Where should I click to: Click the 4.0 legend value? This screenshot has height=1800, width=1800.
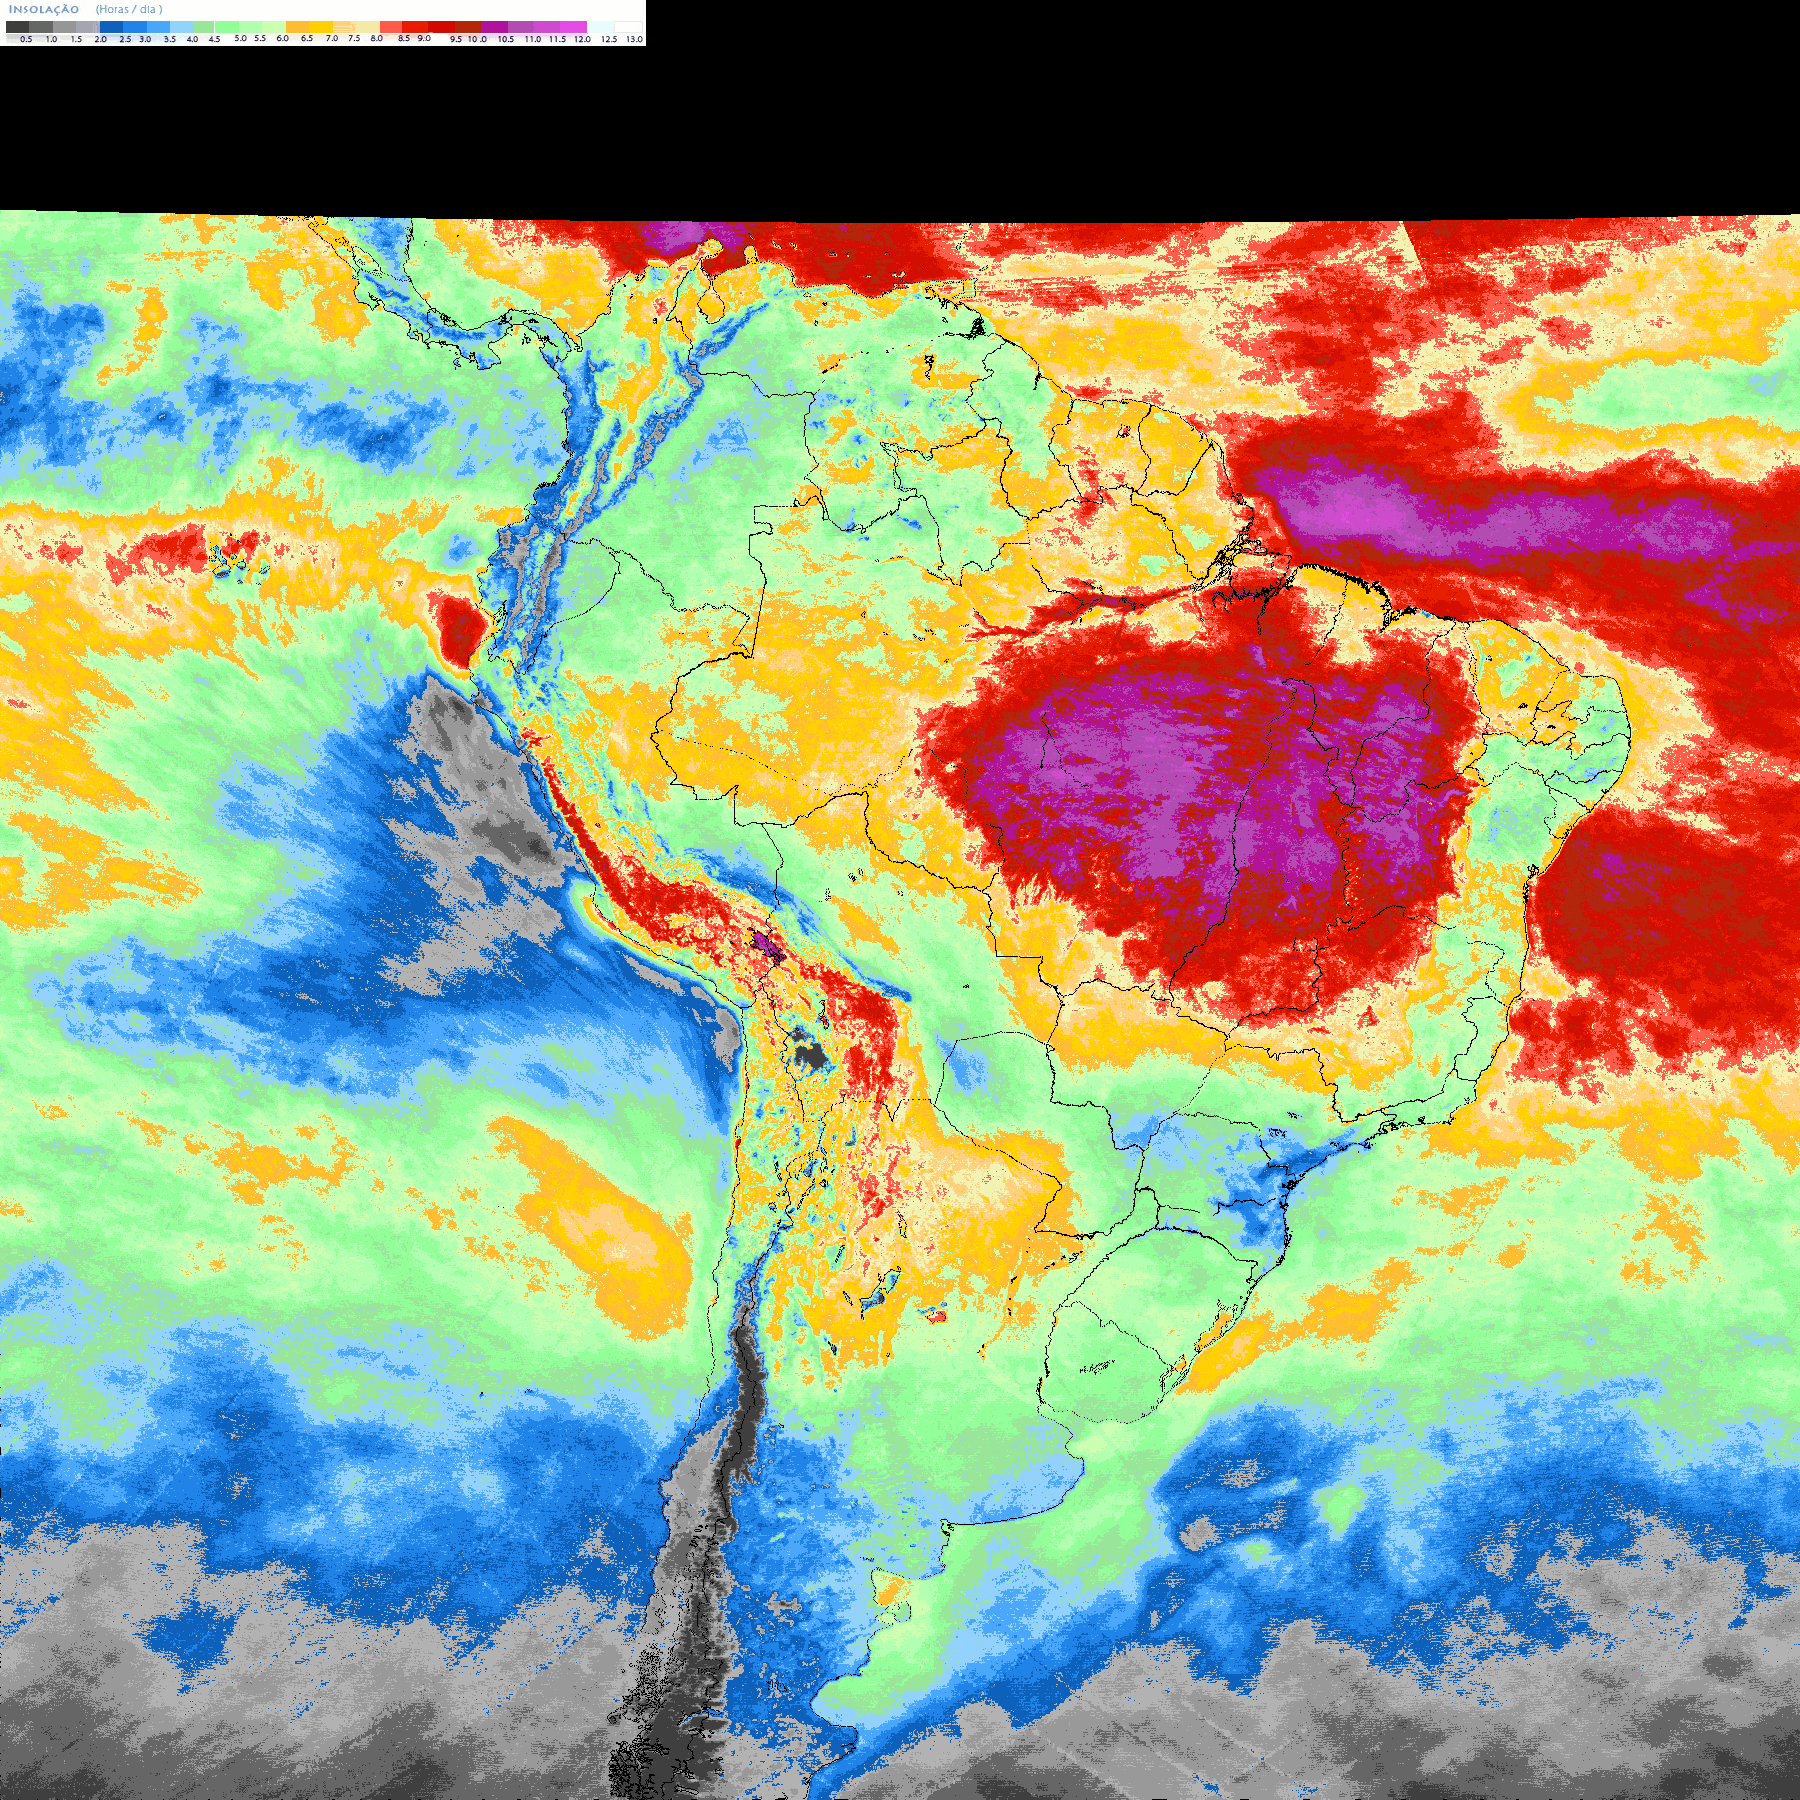[x=192, y=39]
